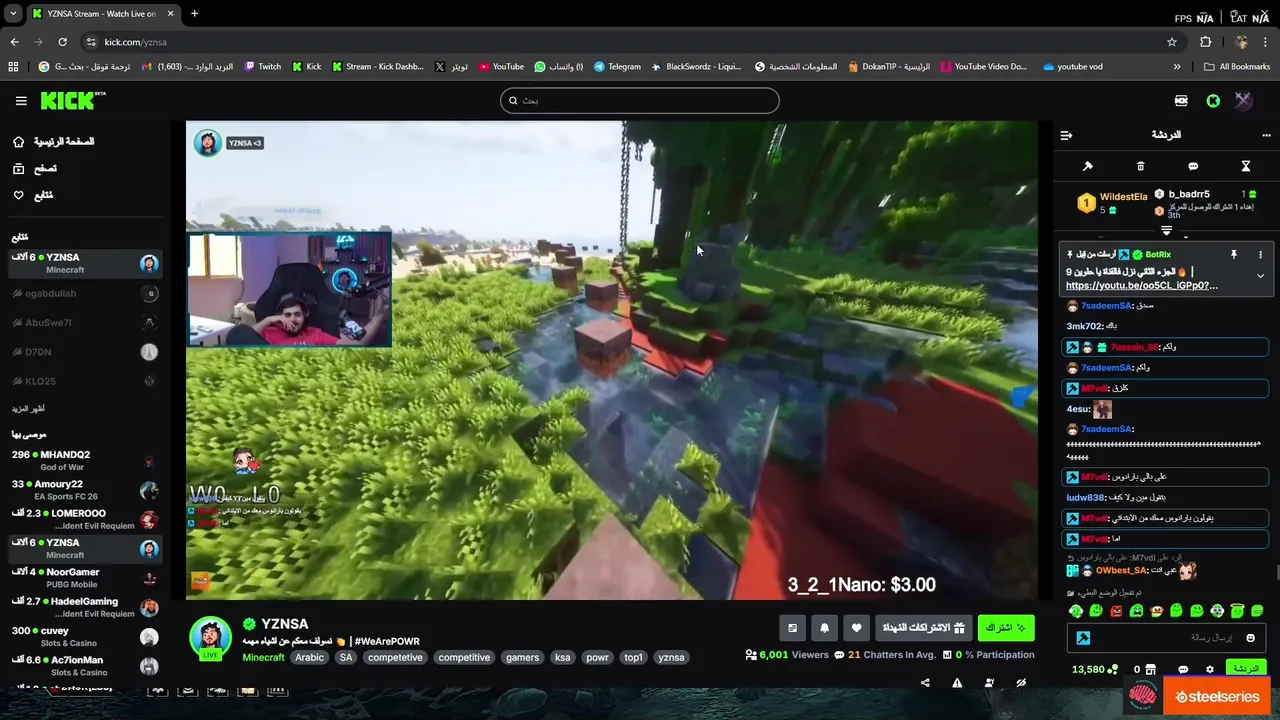Open the Telegram bookmark
The height and width of the screenshot is (720, 1280).
coord(617,67)
